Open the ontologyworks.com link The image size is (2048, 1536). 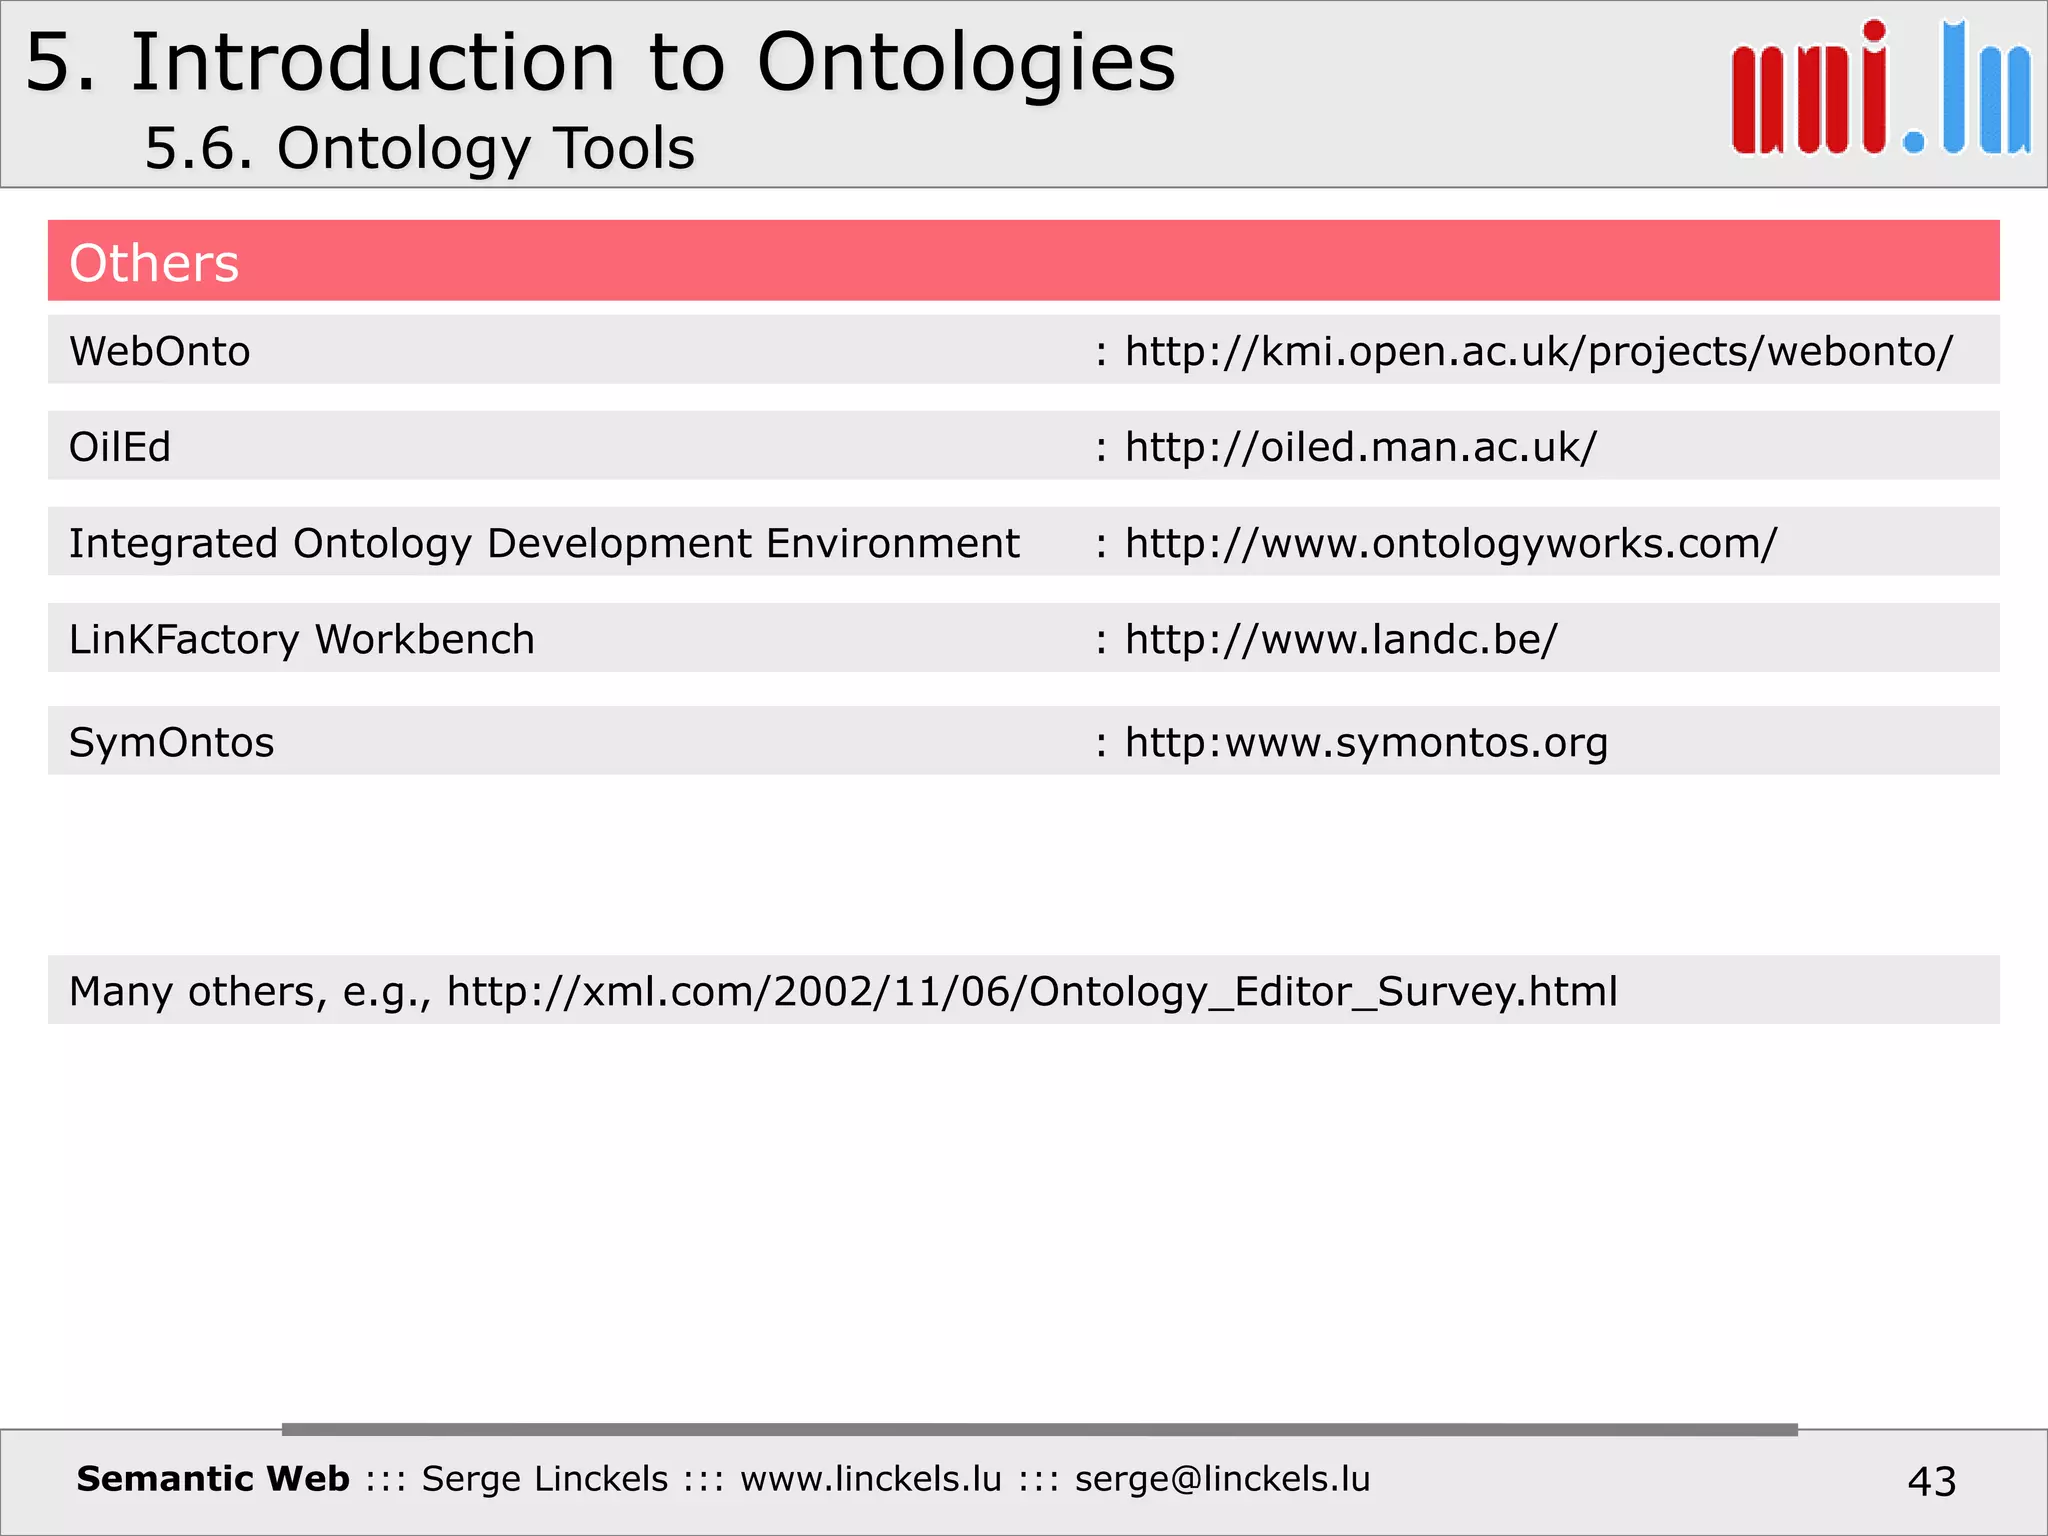coord(1451,543)
